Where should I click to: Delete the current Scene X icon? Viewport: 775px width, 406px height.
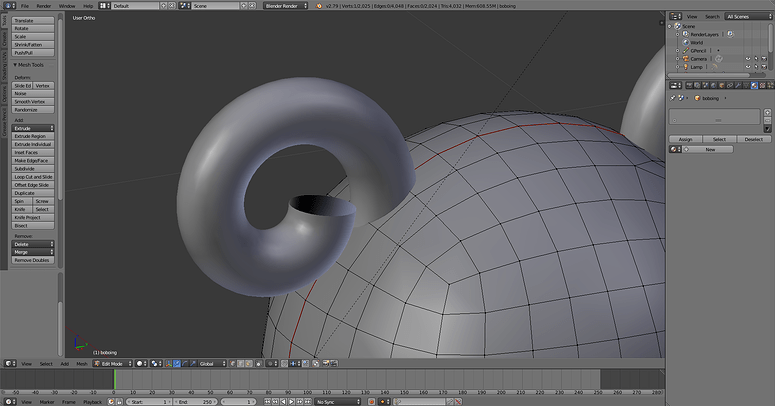pyautogui.click(x=252, y=6)
